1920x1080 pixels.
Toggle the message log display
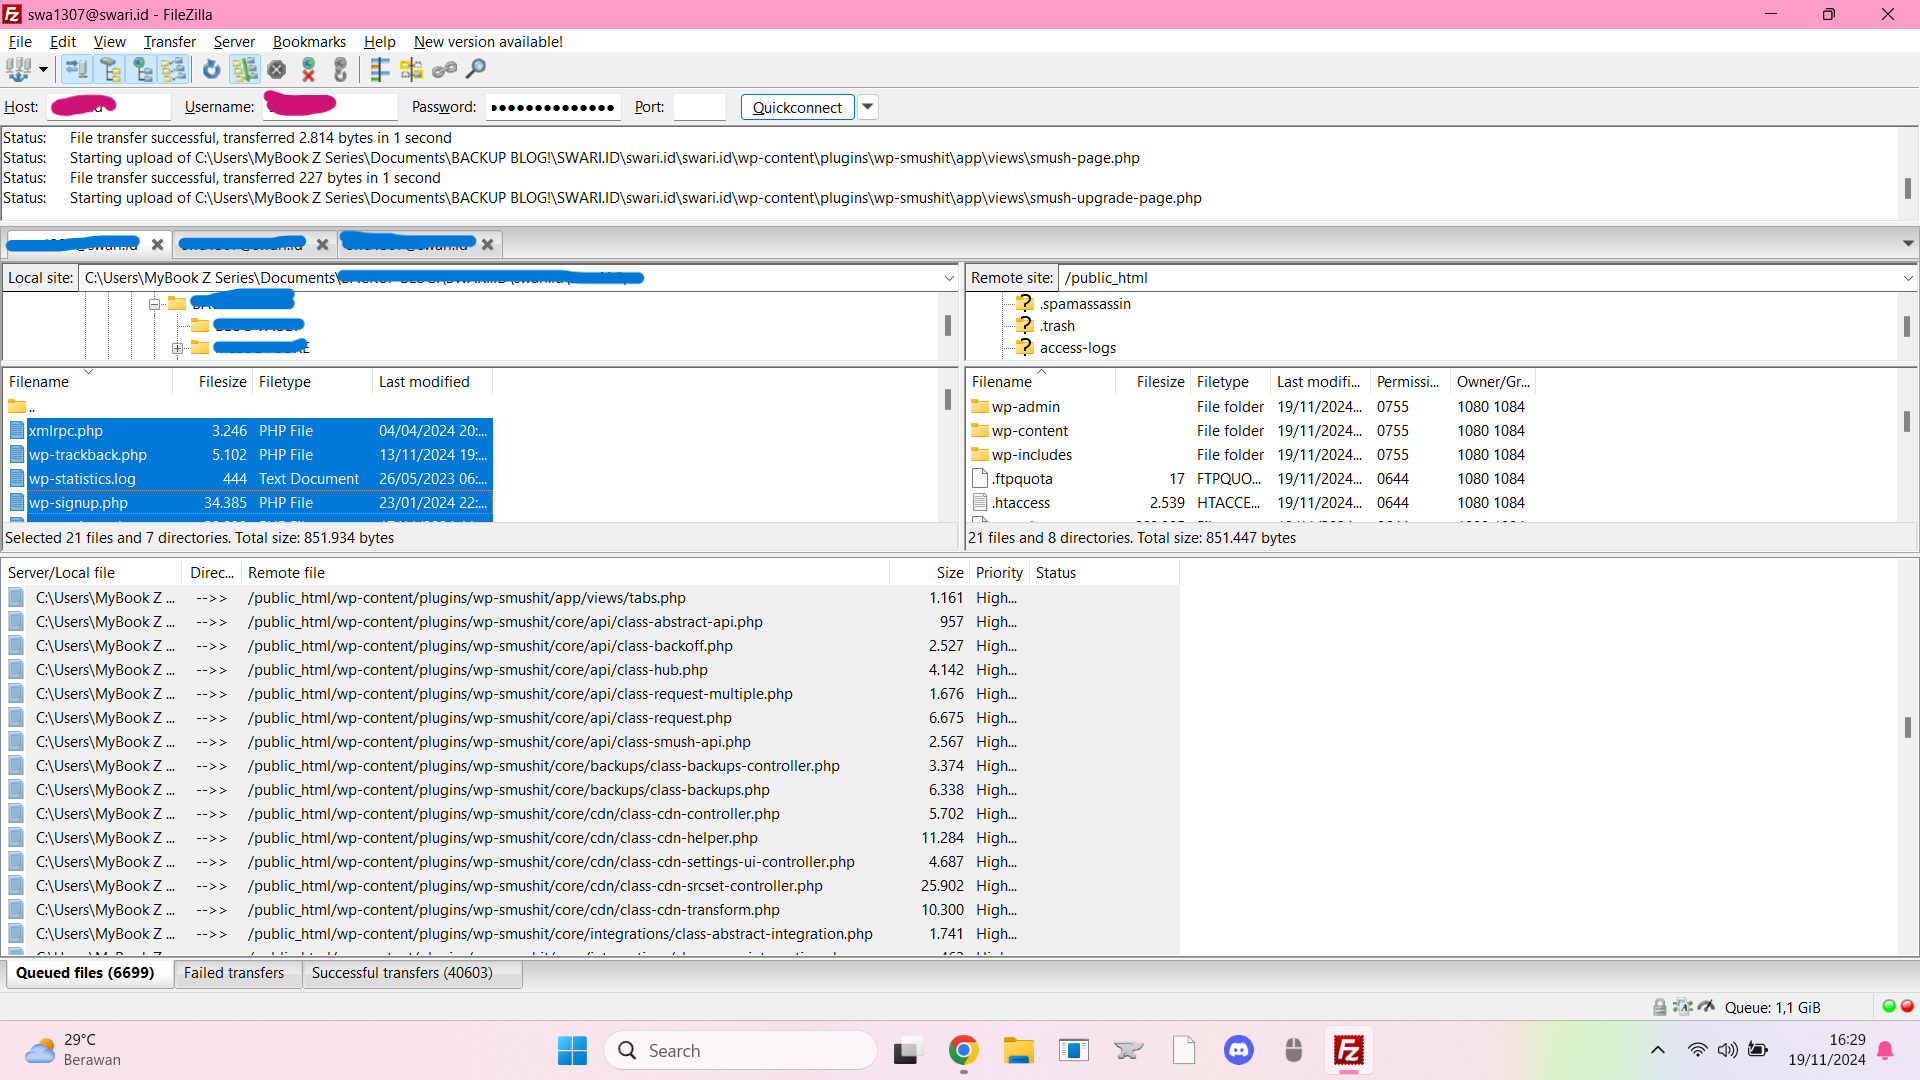click(77, 70)
